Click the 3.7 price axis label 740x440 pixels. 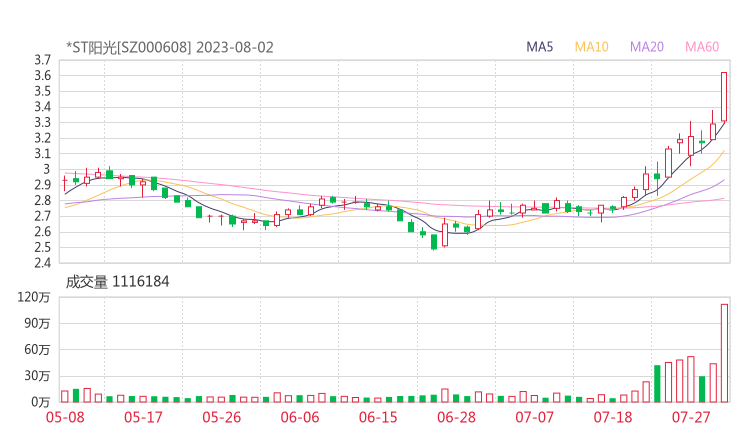pyautogui.click(x=41, y=60)
